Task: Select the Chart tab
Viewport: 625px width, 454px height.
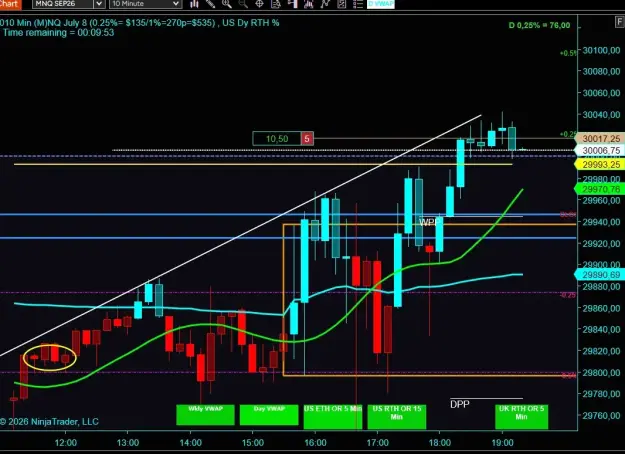Action: (x=10, y=4)
